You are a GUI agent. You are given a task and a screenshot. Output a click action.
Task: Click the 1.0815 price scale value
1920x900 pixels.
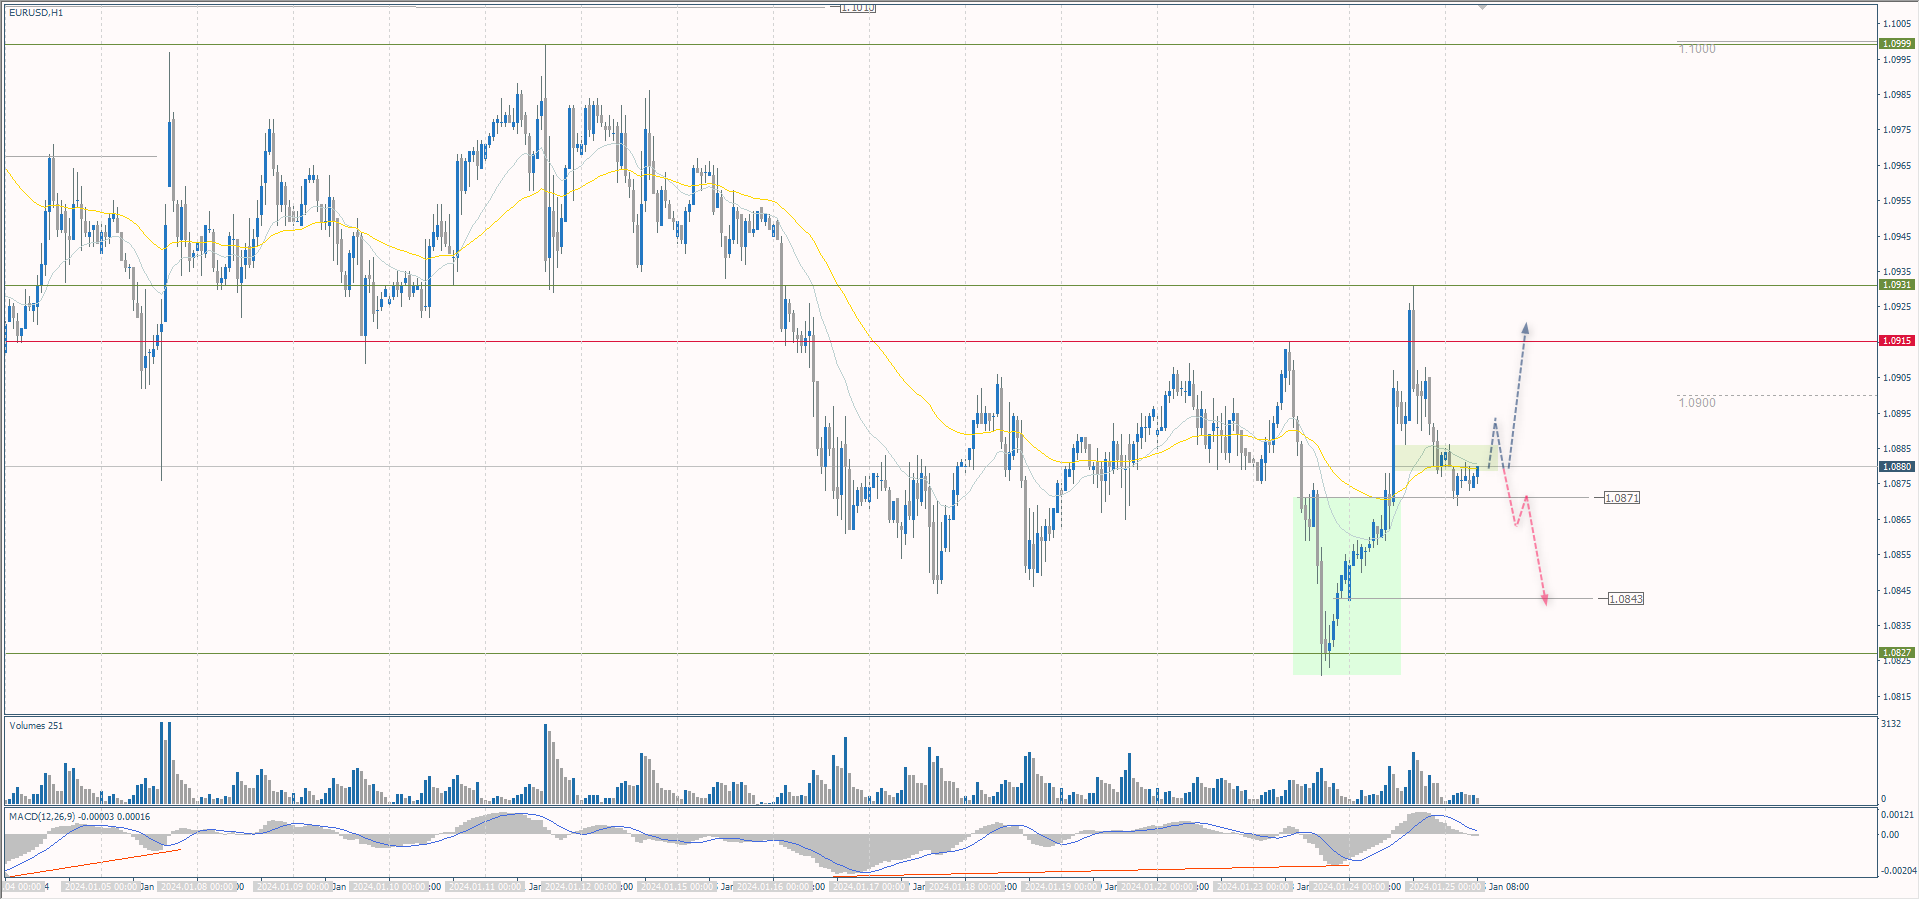(1897, 697)
